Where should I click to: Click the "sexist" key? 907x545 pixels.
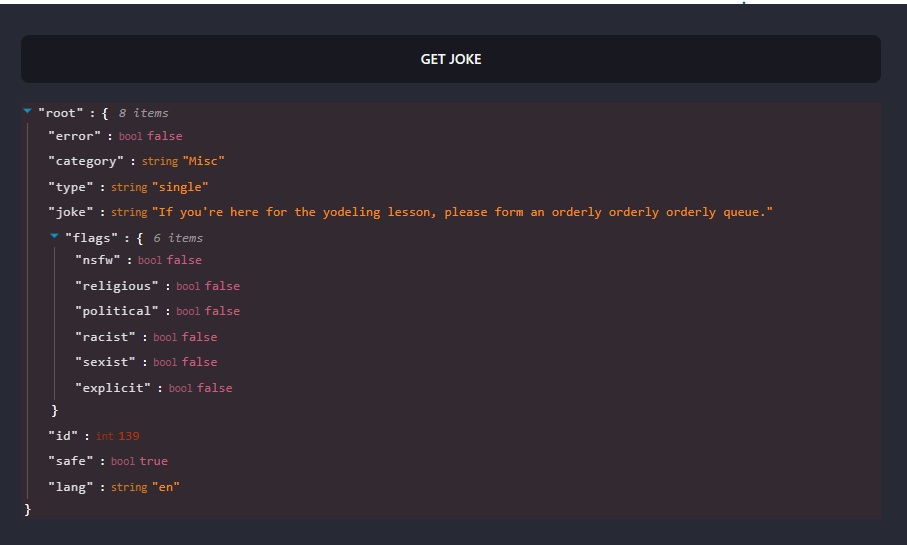click(105, 362)
